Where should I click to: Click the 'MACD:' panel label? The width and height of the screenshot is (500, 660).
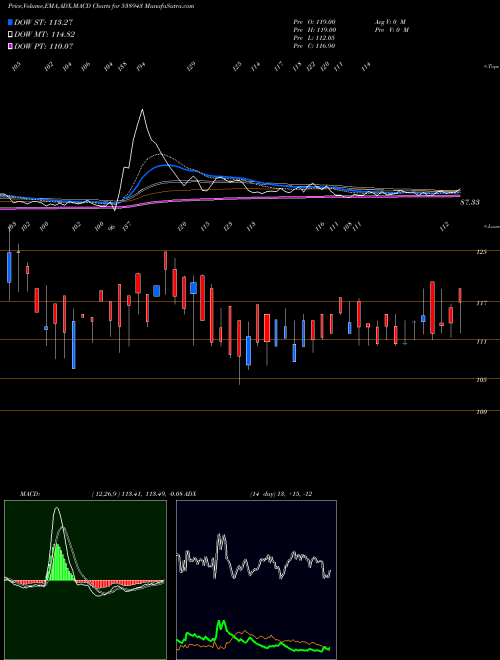point(29,494)
